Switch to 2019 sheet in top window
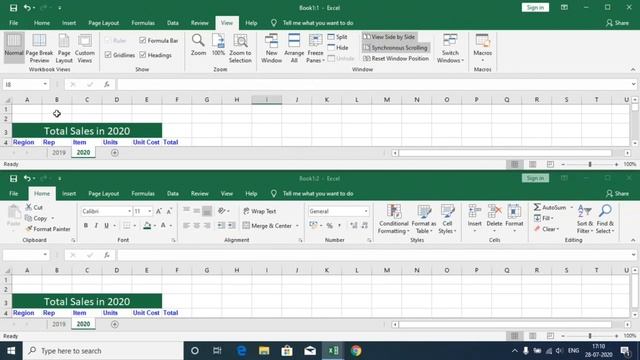 (x=59, y=153)
